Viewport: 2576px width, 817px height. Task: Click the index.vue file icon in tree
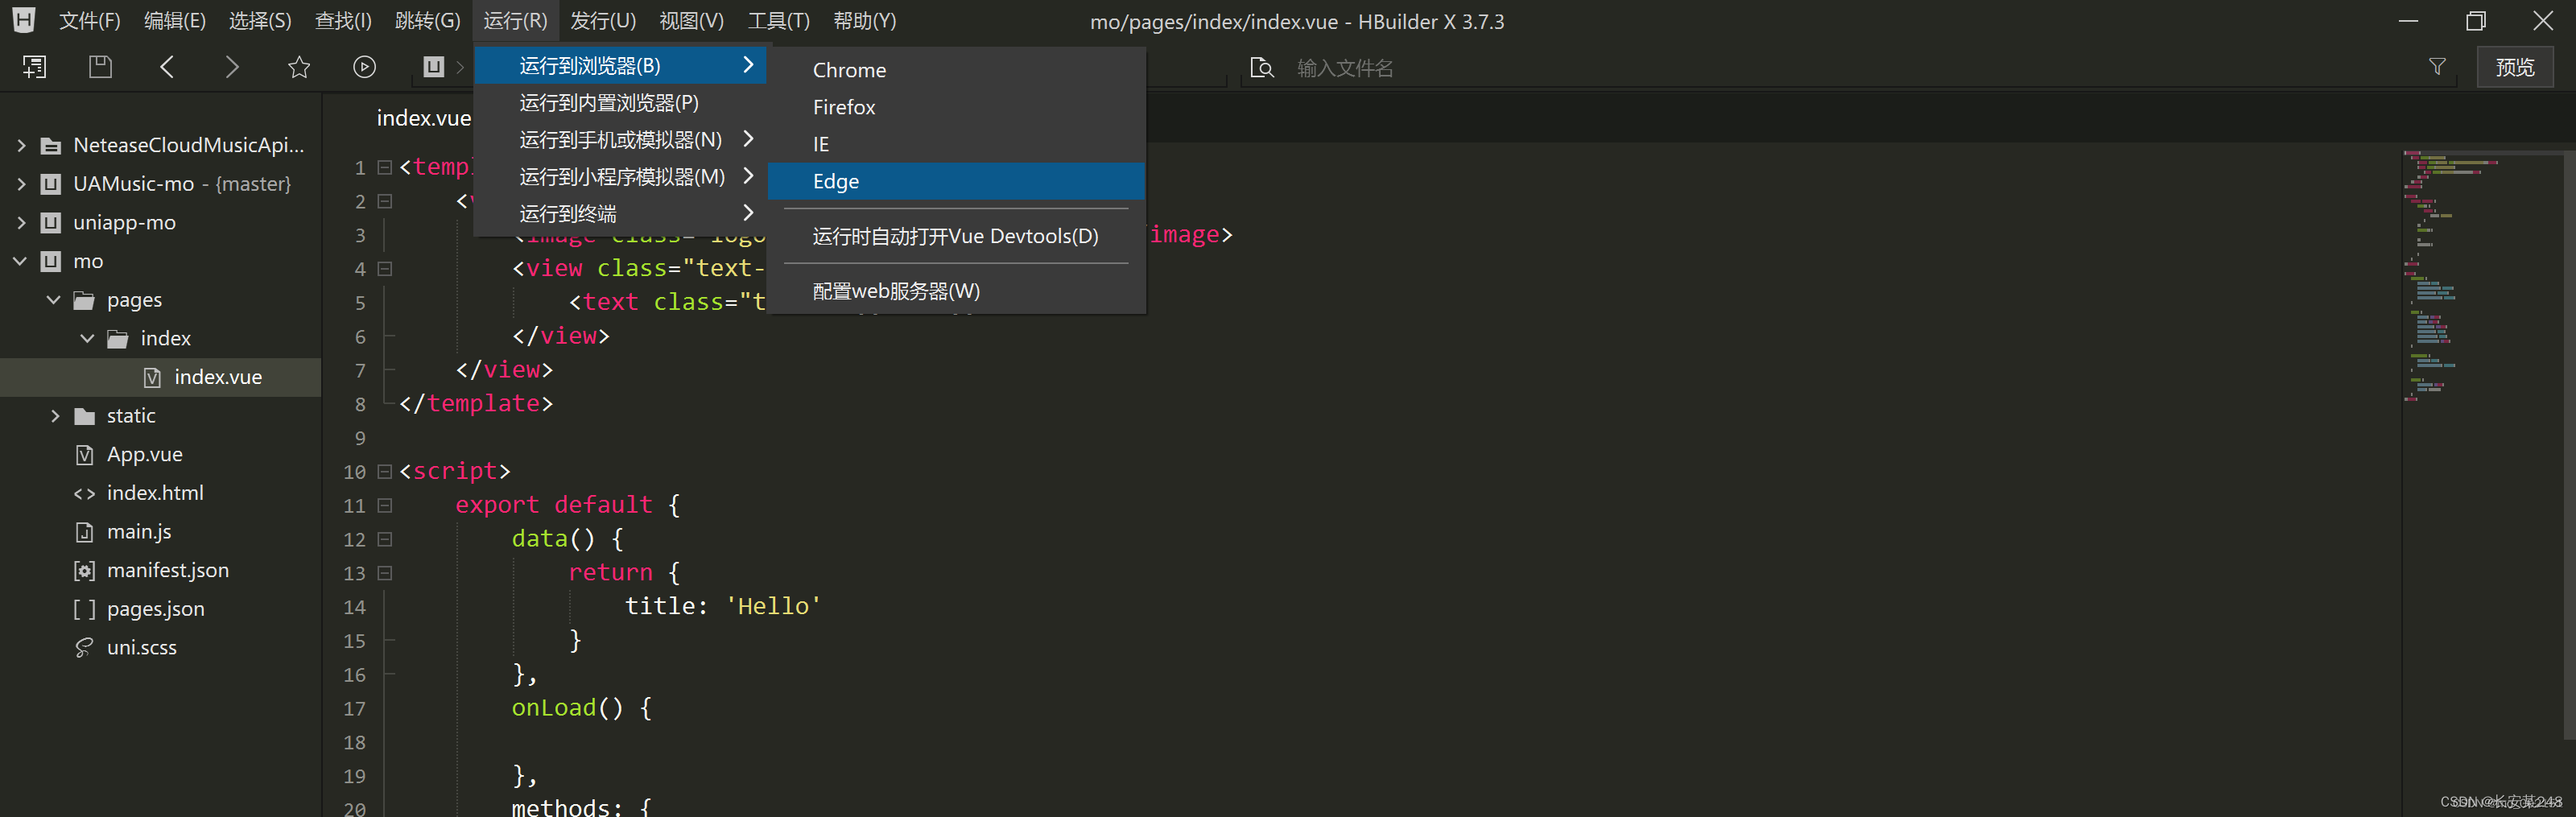[x=152, y=377]
